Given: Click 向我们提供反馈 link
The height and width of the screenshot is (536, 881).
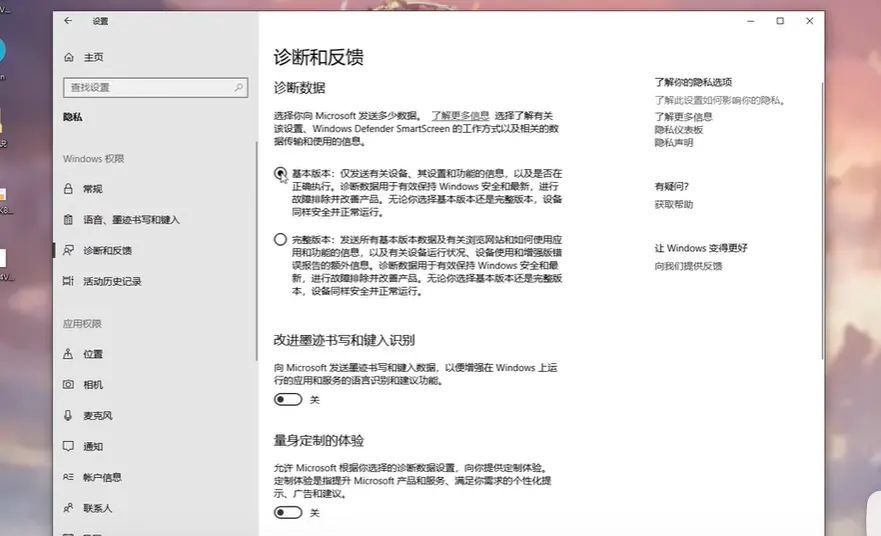Looking at the screenshot, I should point(688,266).
